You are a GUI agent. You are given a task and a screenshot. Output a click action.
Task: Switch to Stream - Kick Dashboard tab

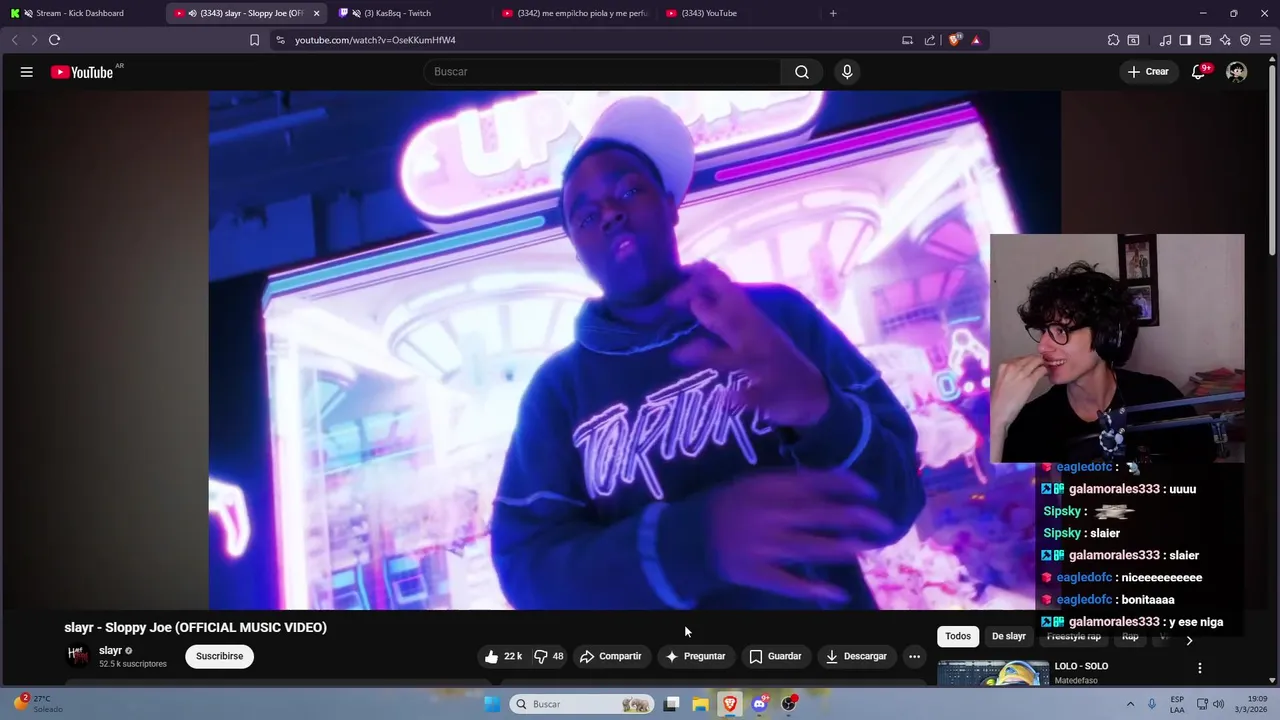80,13
